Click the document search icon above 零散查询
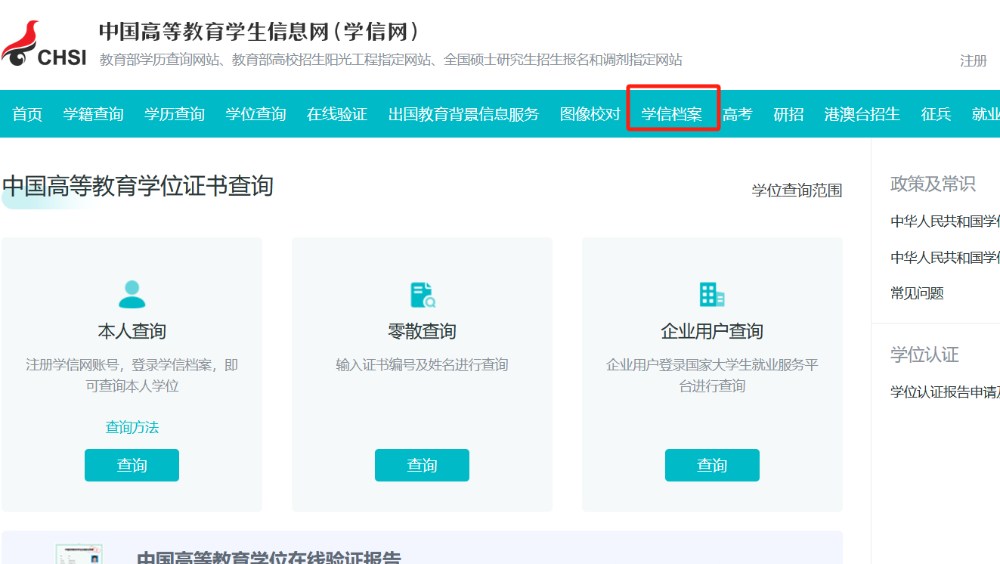Image resolution: width=1000 pixels, height=564 pixels. coord(422,295)
